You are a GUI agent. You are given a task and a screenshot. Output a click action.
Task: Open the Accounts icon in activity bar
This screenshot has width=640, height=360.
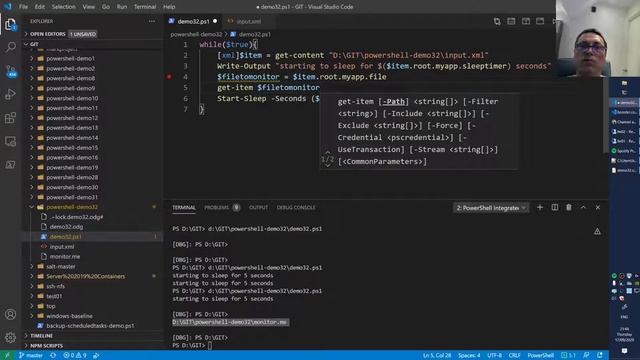pyautogui.click(x=11, y=314)
